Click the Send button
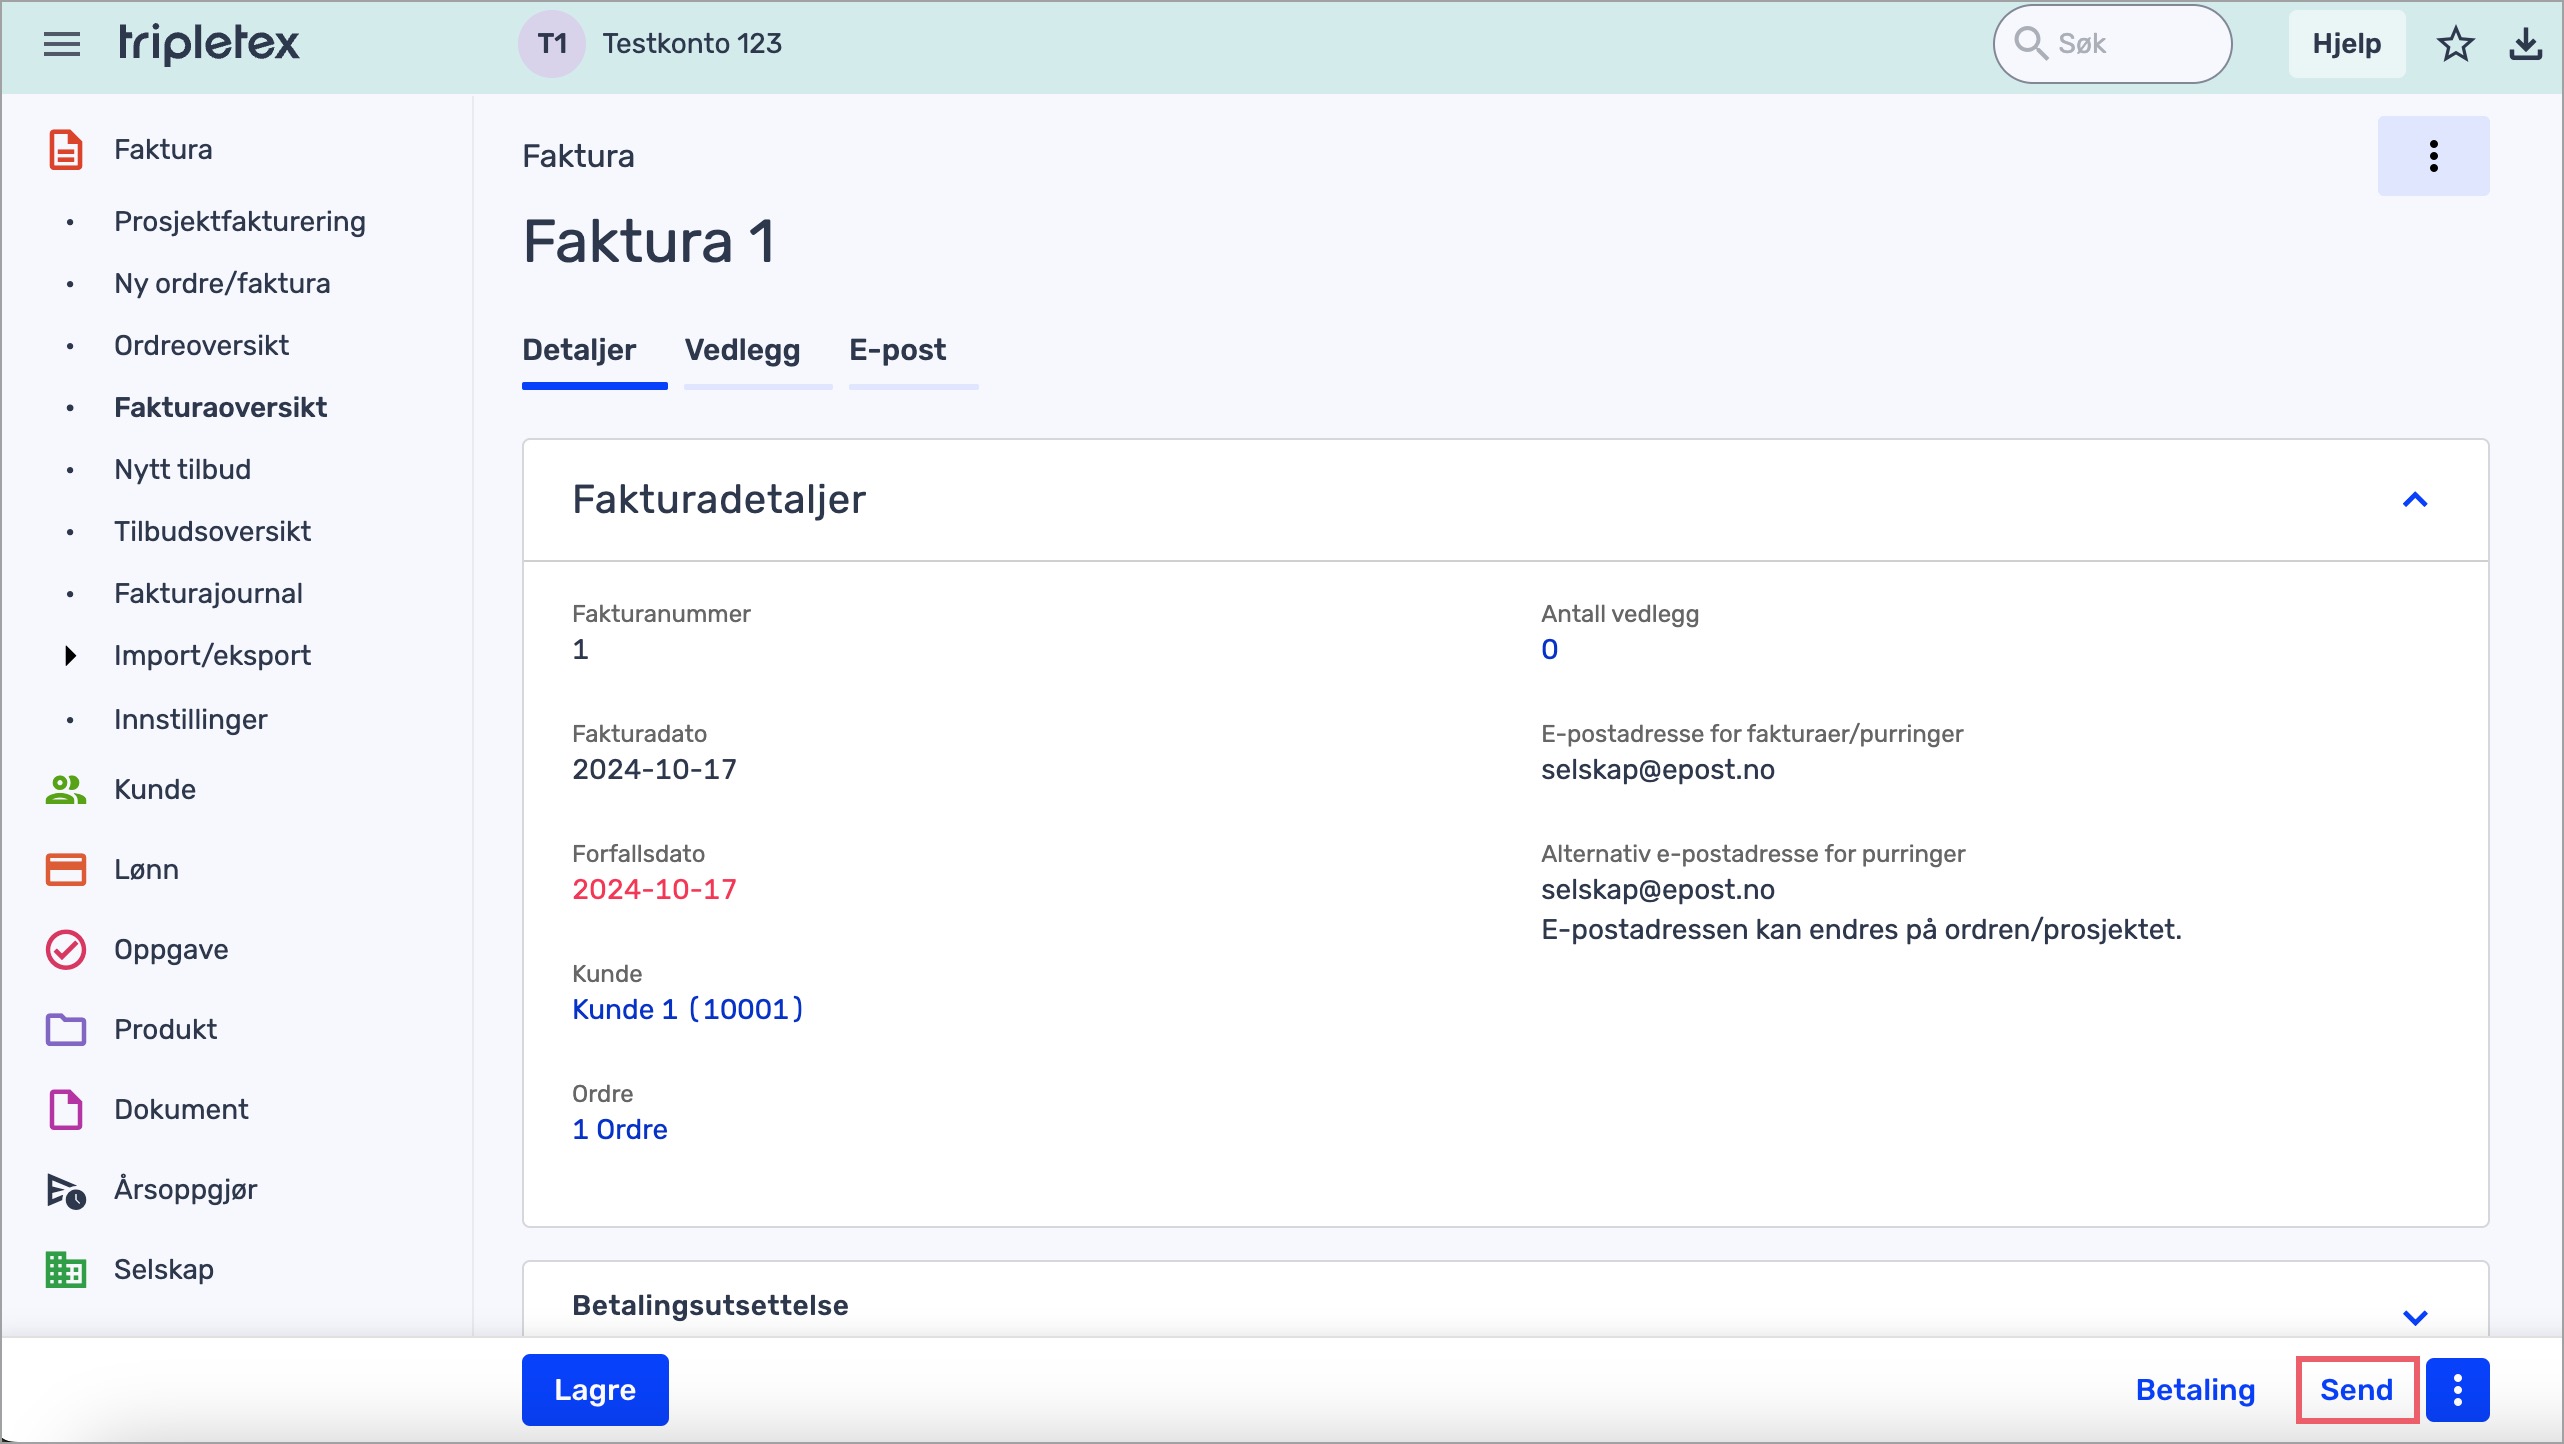2564x1444 pixels. [2357, 1389]
